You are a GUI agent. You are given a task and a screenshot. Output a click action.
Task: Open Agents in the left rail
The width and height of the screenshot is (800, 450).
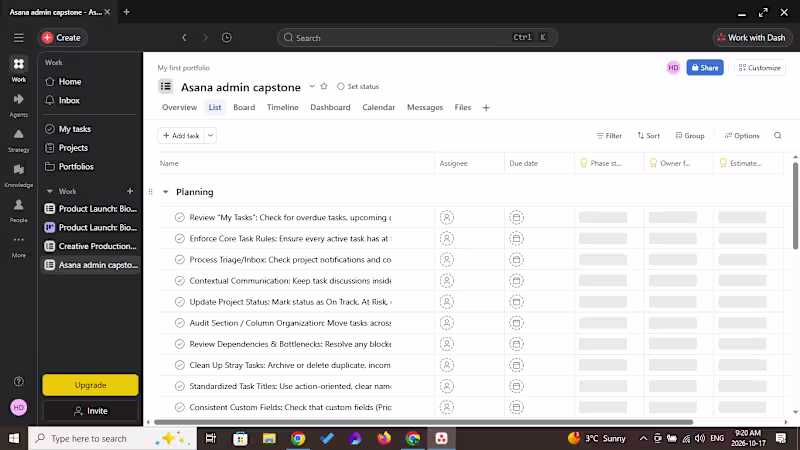tap(18, 105)
